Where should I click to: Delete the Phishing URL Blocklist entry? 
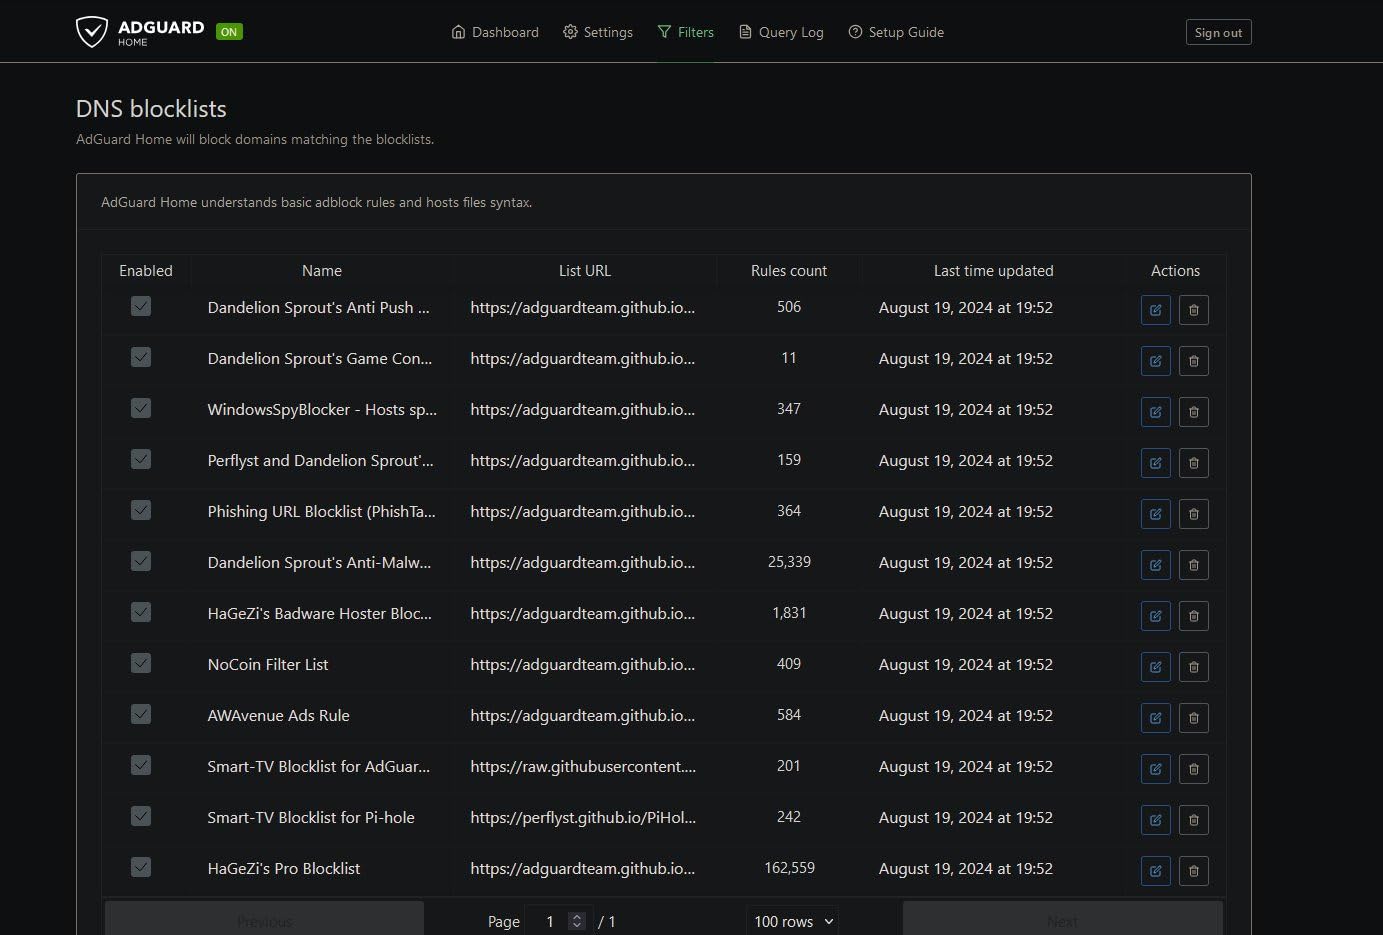tap(1193, 514)
